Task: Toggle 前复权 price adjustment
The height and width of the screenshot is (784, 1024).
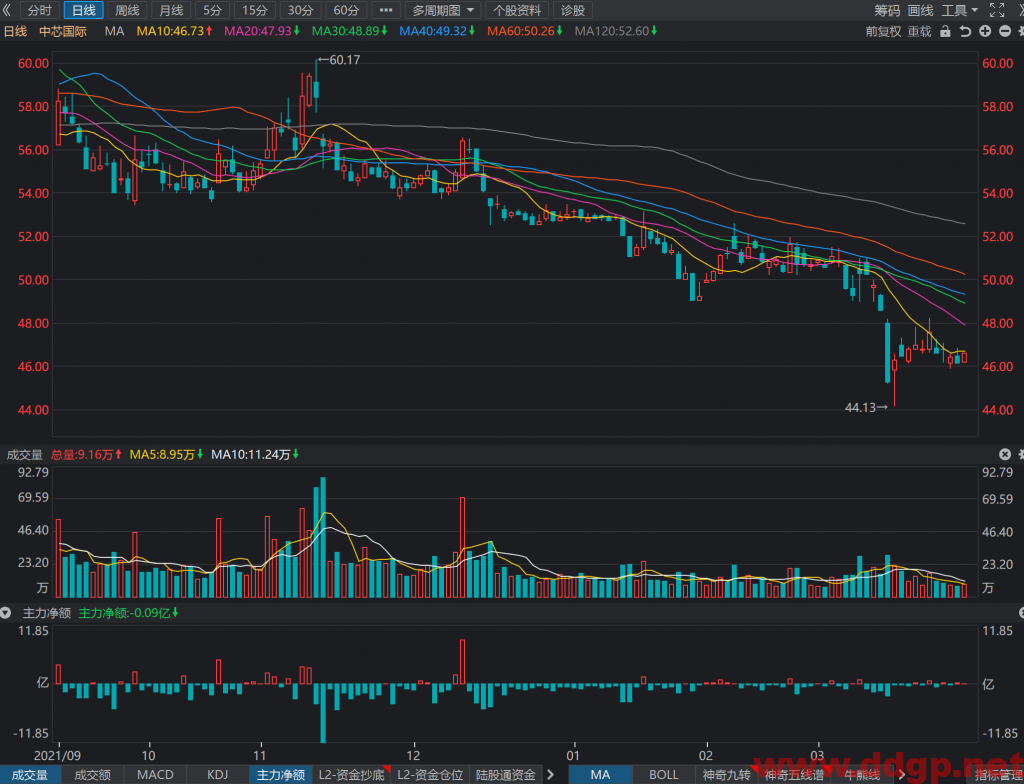Action: click(x=883, y=31)
